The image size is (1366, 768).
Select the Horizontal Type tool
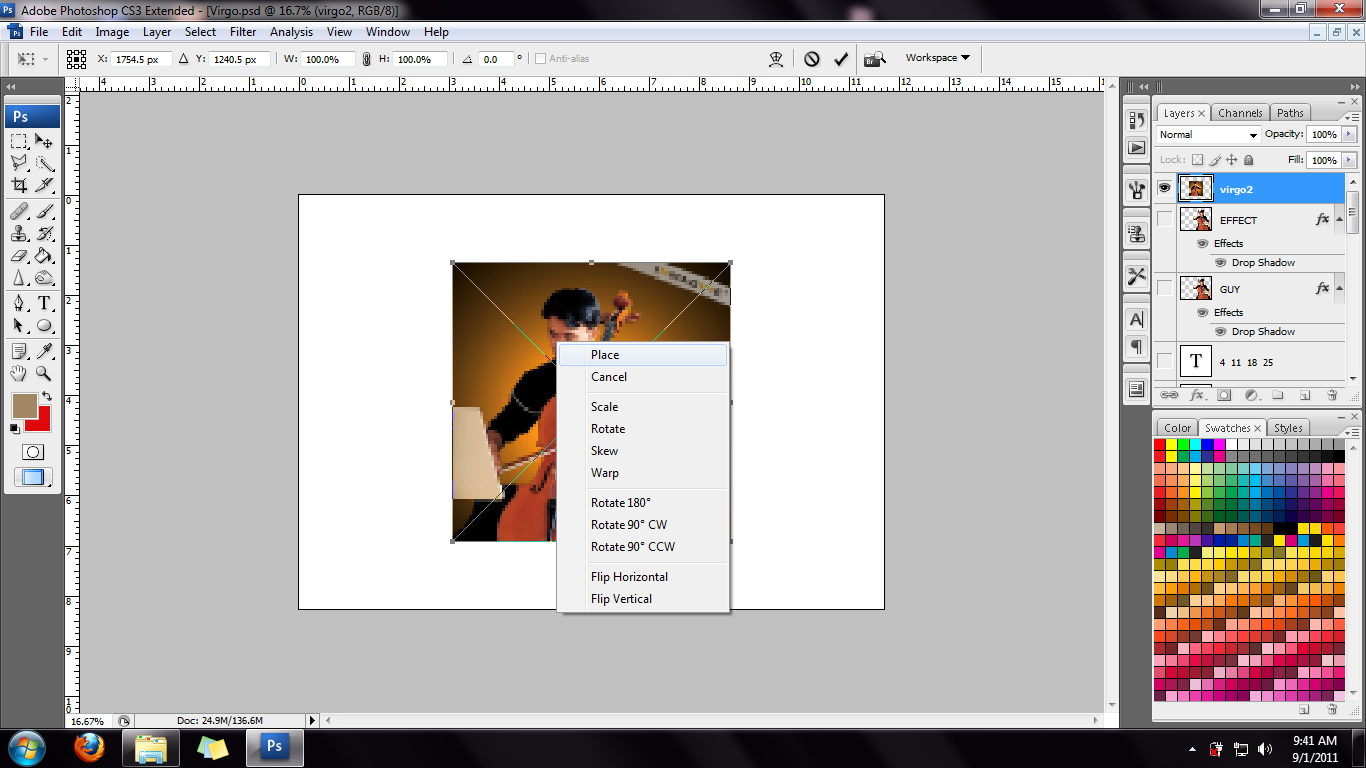pos(45,304)
